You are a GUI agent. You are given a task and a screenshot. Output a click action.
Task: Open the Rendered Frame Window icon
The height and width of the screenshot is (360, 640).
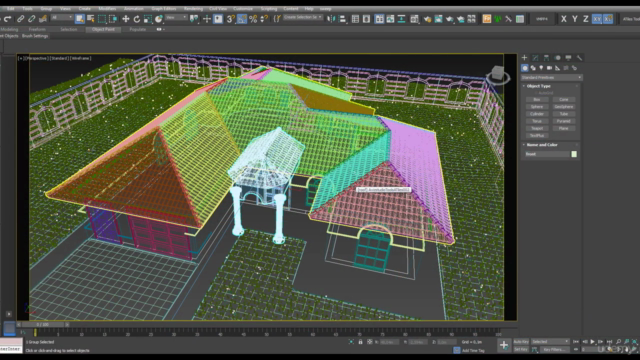(x=438, y=19)
